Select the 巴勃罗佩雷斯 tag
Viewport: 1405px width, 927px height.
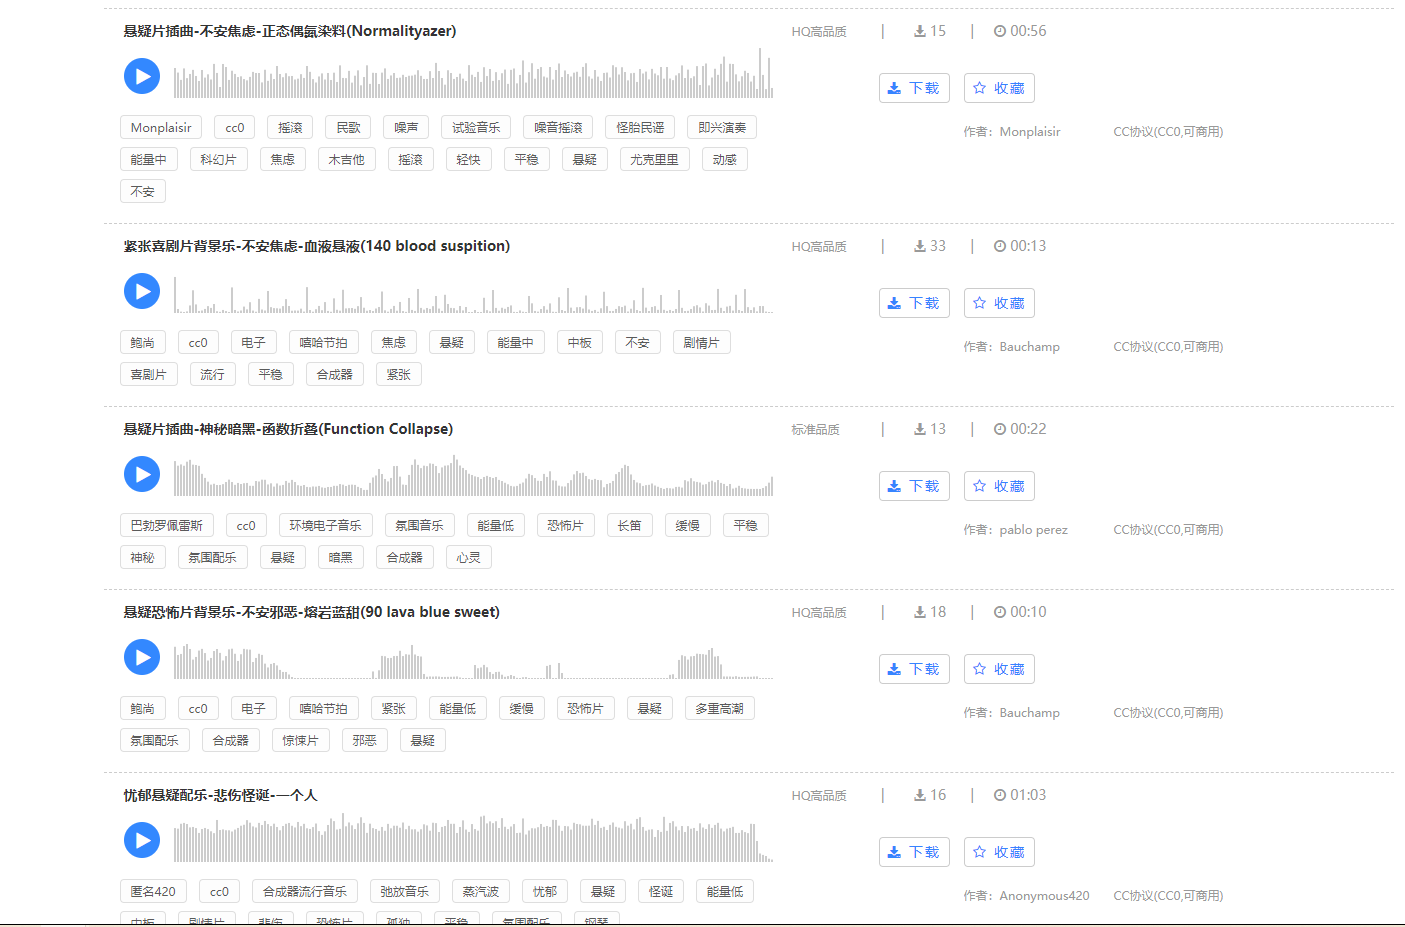click(167, 525)
